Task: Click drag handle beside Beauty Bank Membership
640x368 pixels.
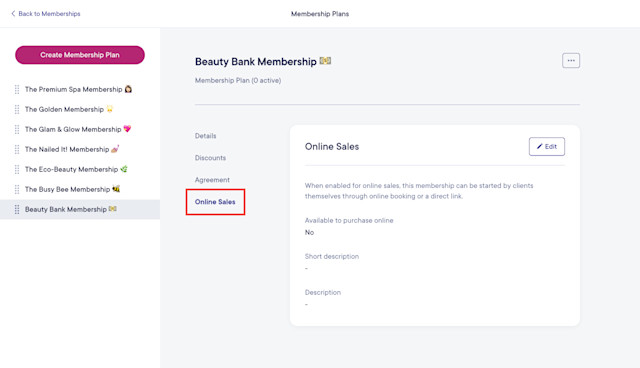Action: click(17, 209)
